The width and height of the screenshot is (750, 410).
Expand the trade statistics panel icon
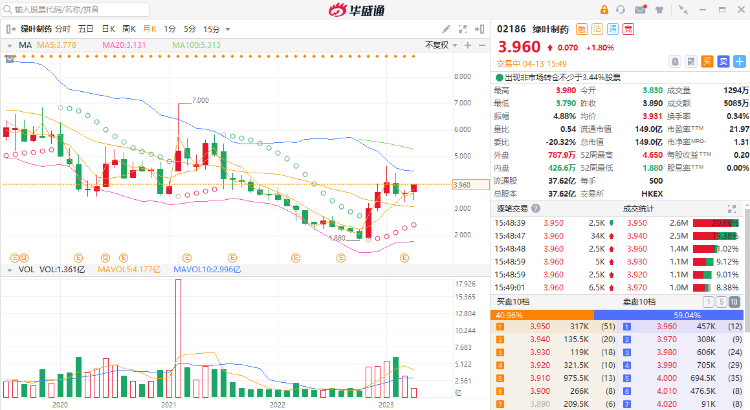[x=732, y=209]
